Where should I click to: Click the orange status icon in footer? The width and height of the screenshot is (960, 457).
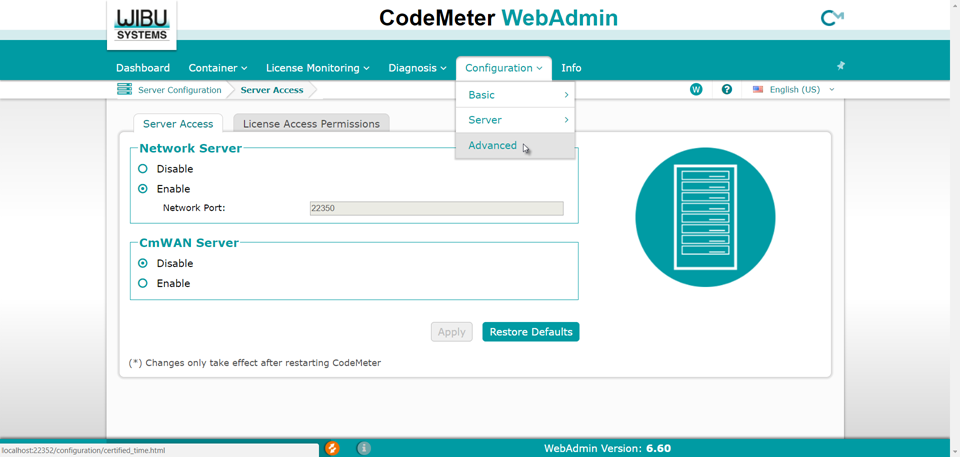(x=332, y=448)
